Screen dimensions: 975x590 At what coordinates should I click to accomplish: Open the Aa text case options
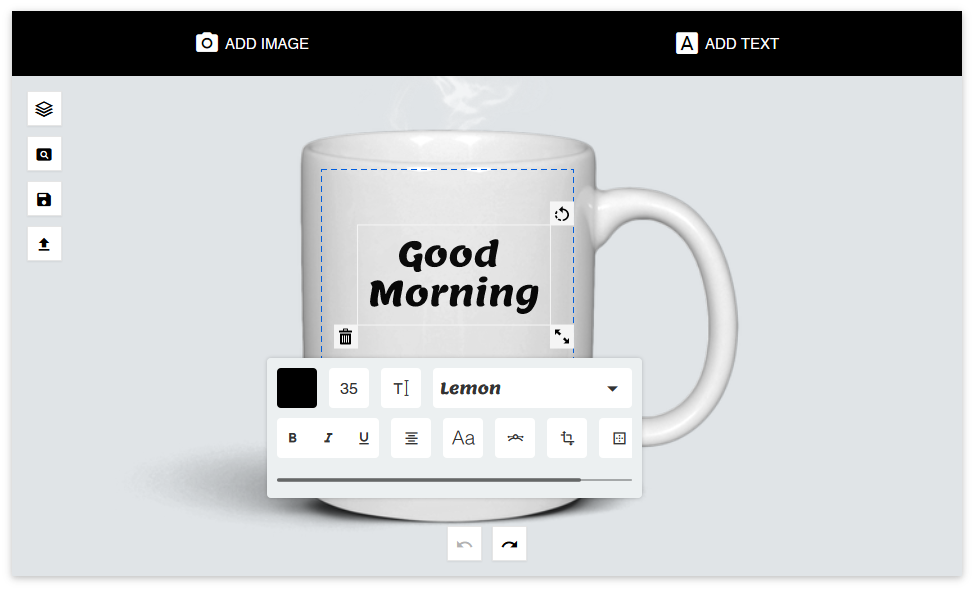(x=463, y=438)
